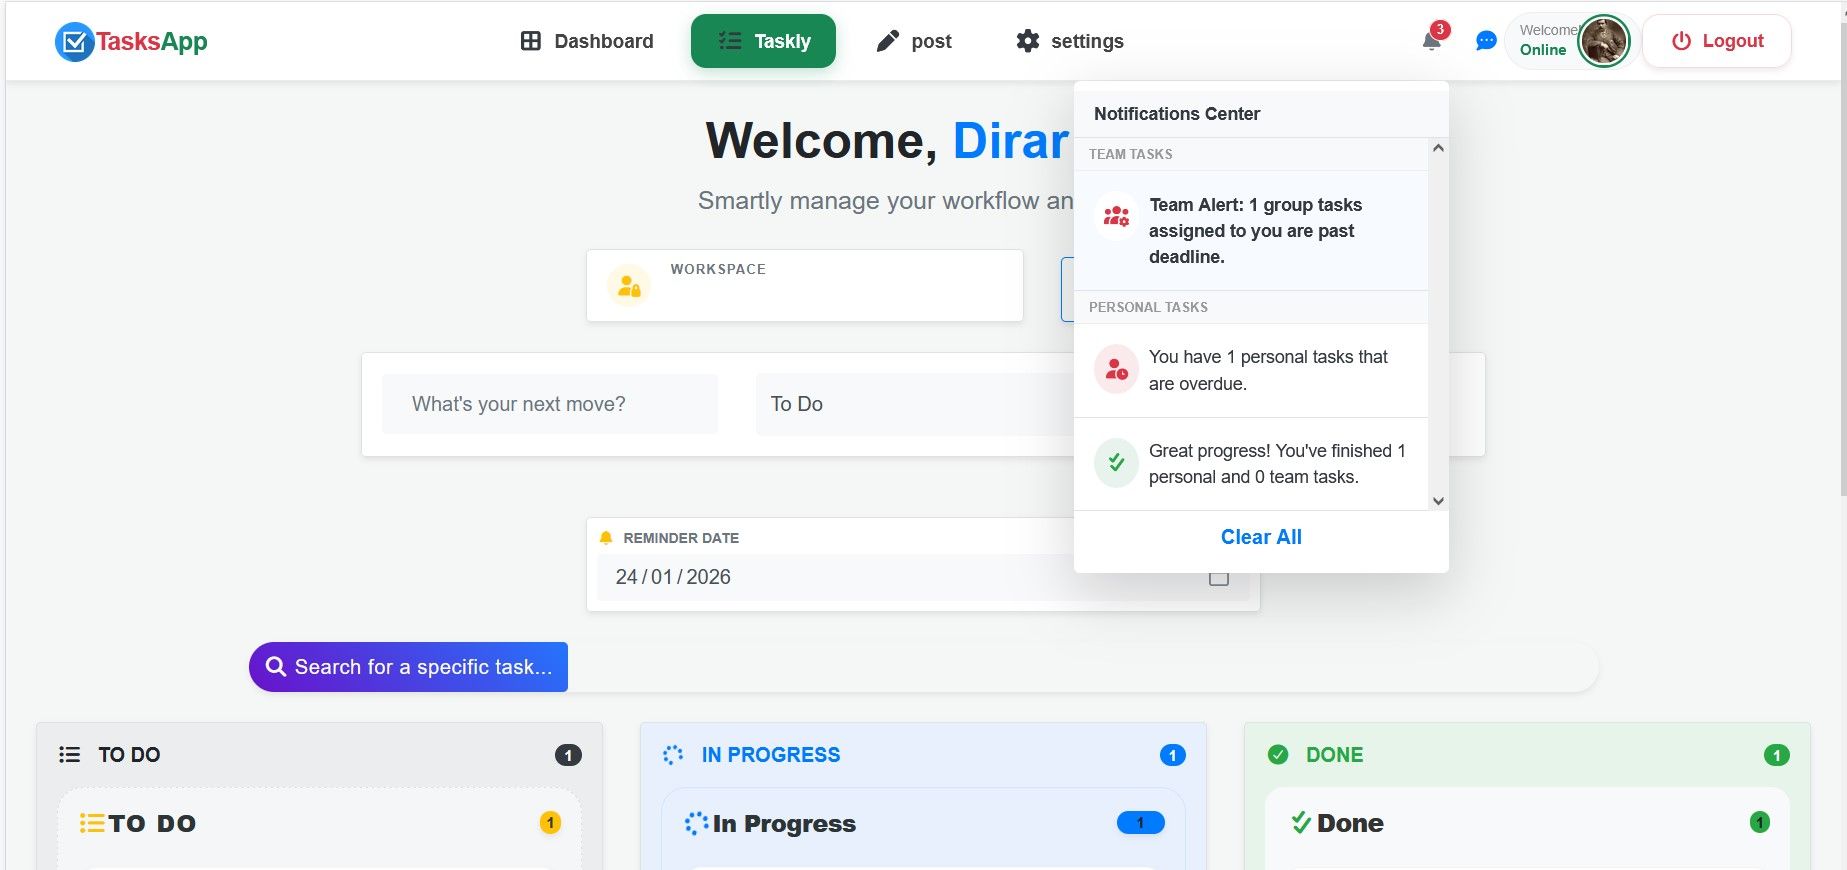Open the chat messages bubble icon
Image resolution: width=1847 pixels, height=870 pixels.
click(x=1486, y=41)
